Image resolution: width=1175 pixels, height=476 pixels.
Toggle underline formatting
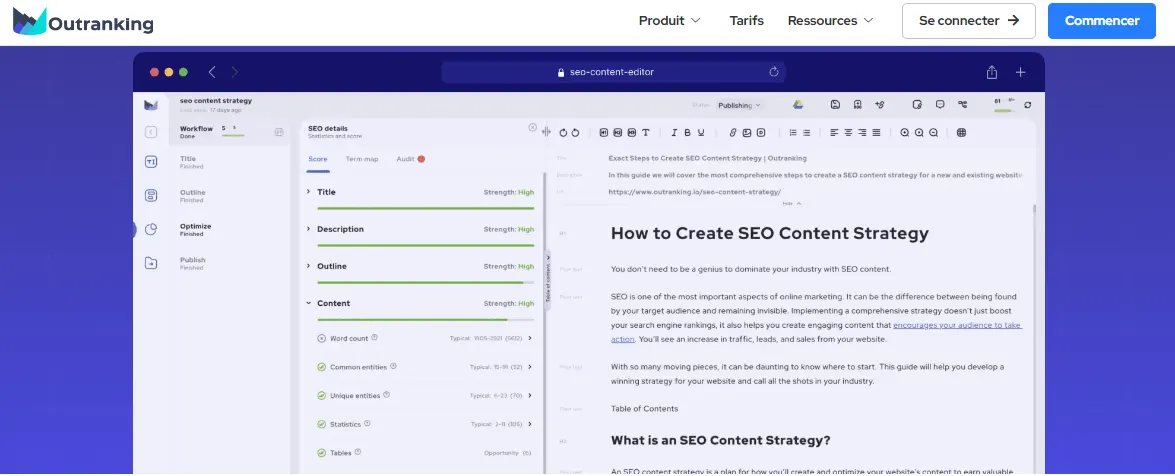701,133
